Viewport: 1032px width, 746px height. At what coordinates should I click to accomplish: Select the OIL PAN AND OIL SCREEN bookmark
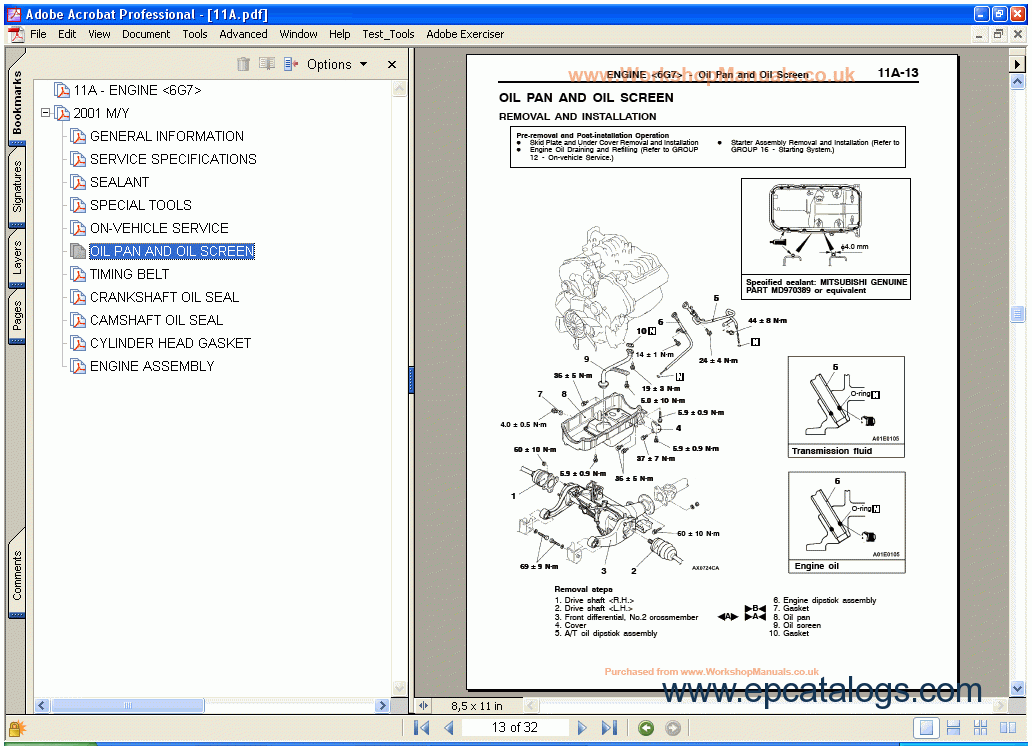point(172,252)
